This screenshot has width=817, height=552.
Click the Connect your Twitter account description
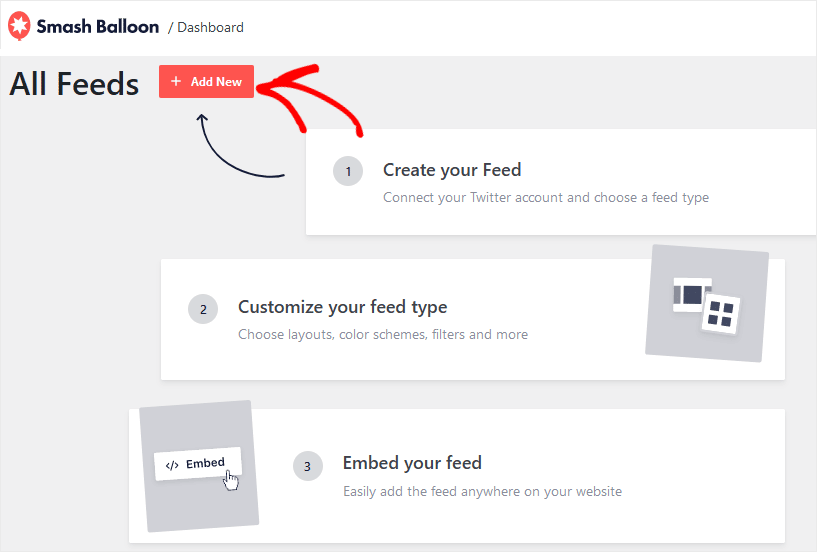tap(545, 197)
